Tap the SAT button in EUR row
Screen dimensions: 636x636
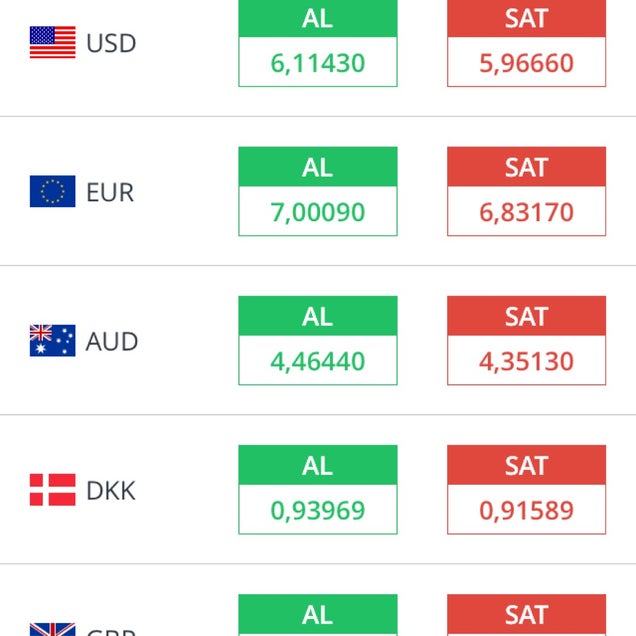tap(526, 167)
